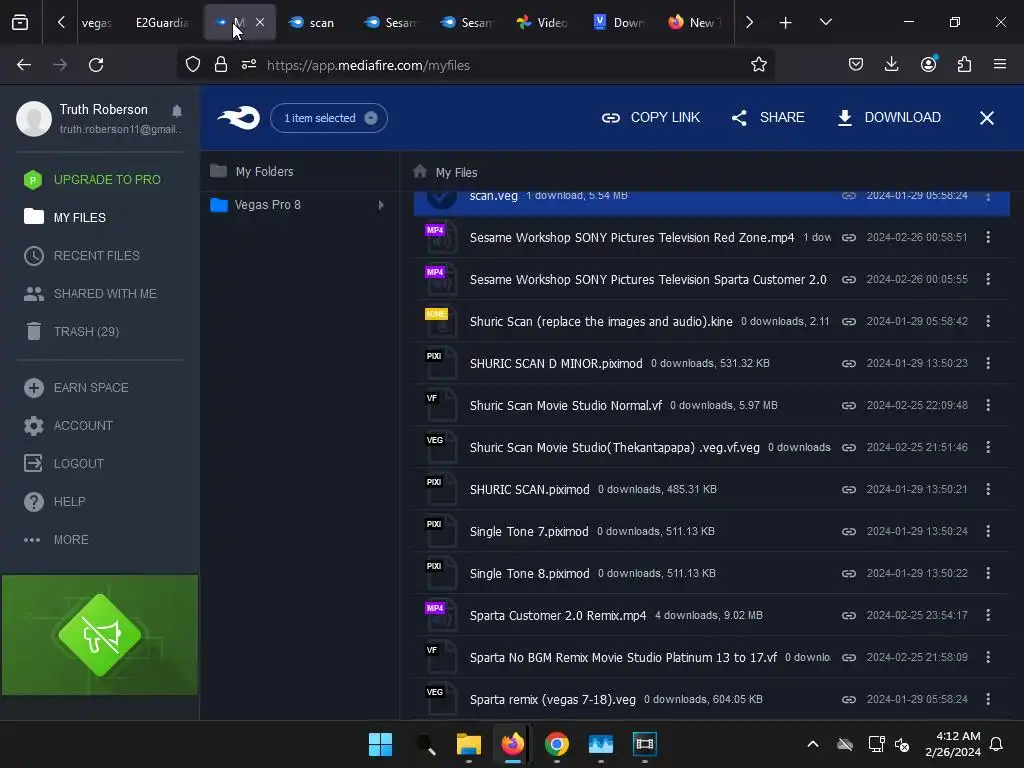The image size is (1024, 768).
Task: Bookmark this page with the star
Action: click(758, 65)
